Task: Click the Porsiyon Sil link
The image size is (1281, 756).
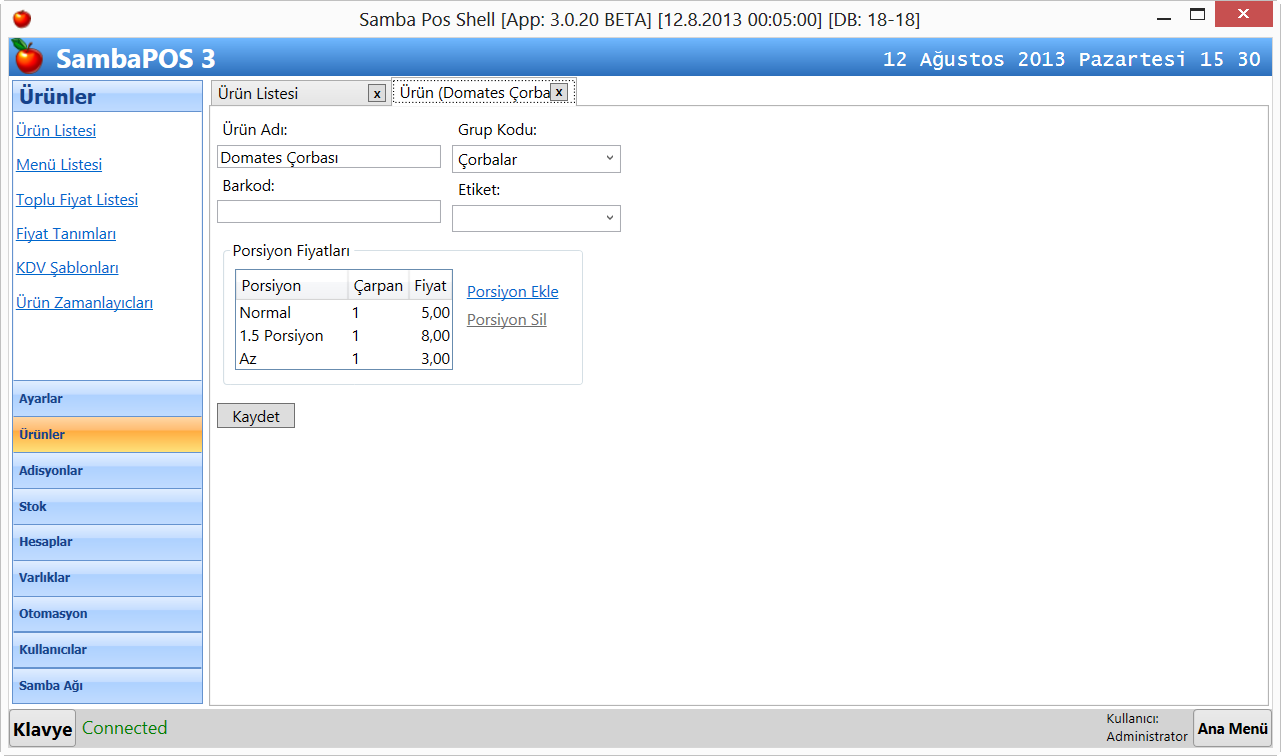Action: 506,320
